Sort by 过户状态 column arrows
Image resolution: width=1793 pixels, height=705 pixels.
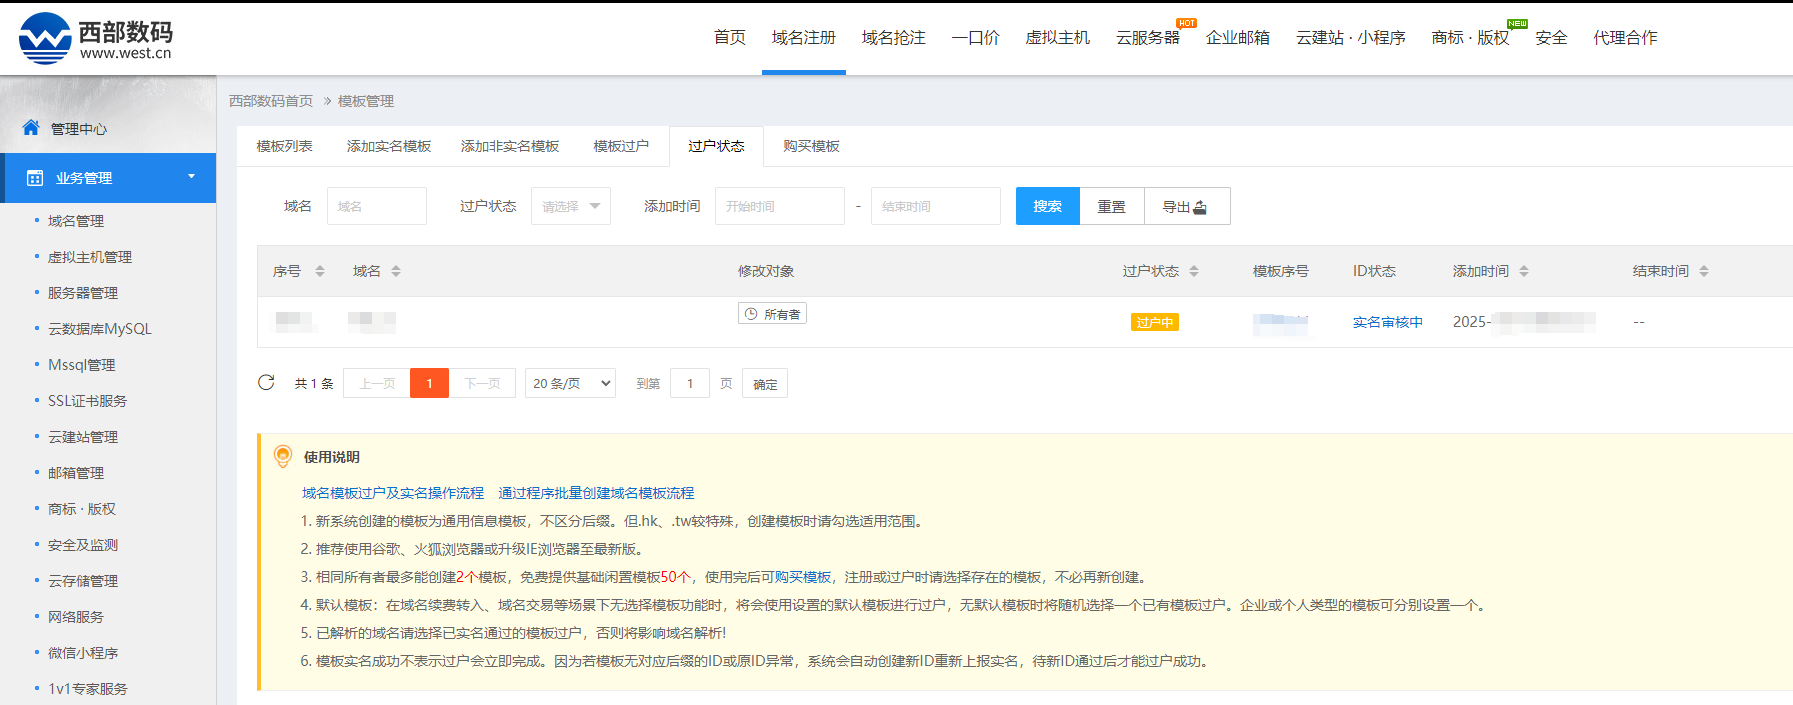pos(1194,271)
